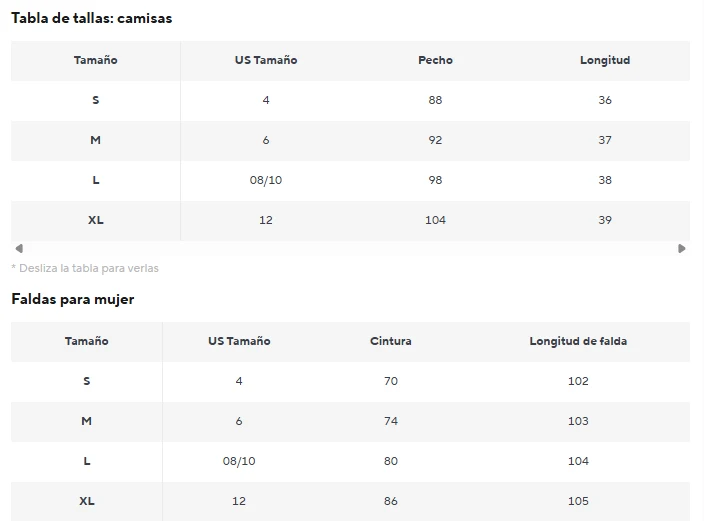Screen dimensions: 704x521
Task: Click the horizontal scrollbar track below shirts table
Action: click(350, 248)
